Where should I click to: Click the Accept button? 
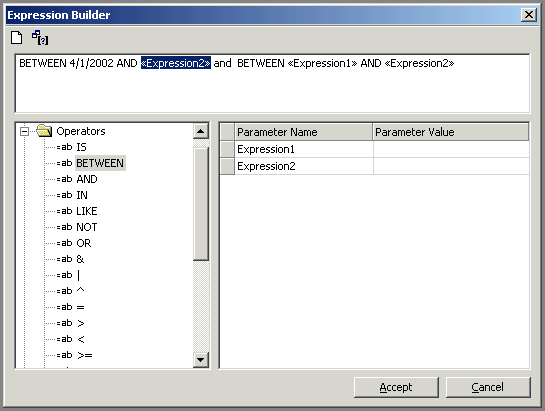tap(396, 387)
